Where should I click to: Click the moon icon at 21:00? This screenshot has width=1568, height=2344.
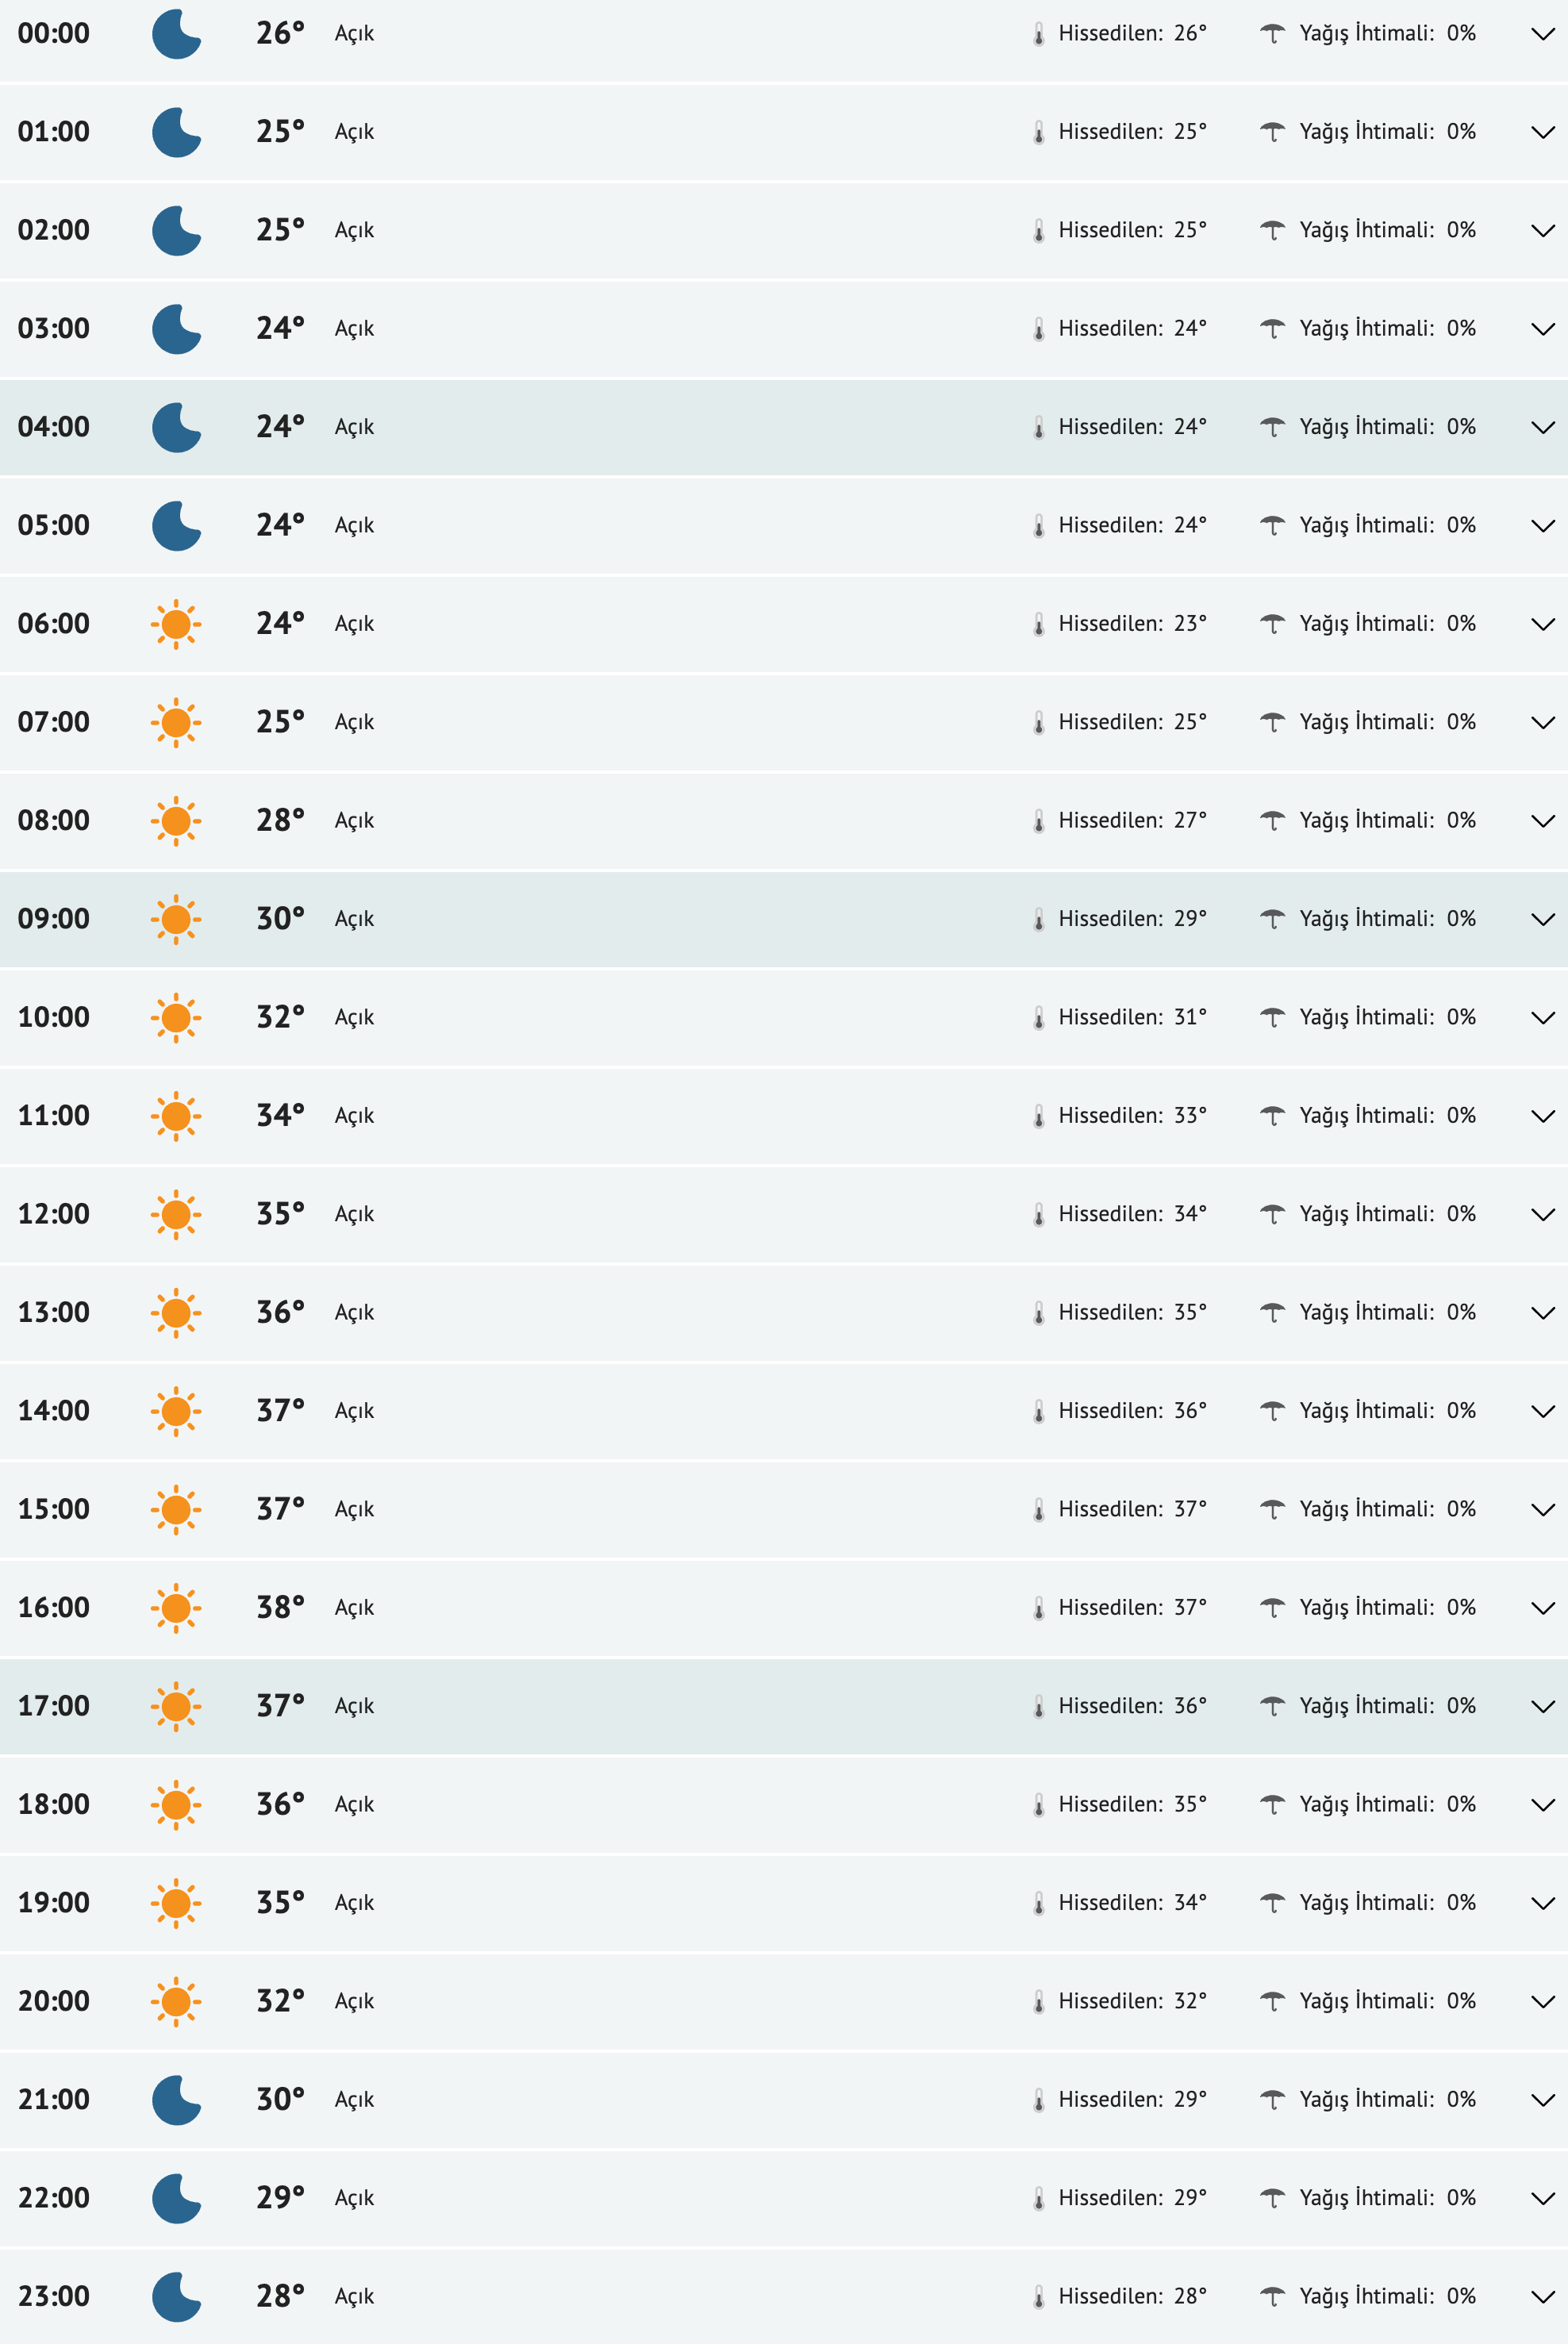pyautogui.click(x=176, y=2100)
